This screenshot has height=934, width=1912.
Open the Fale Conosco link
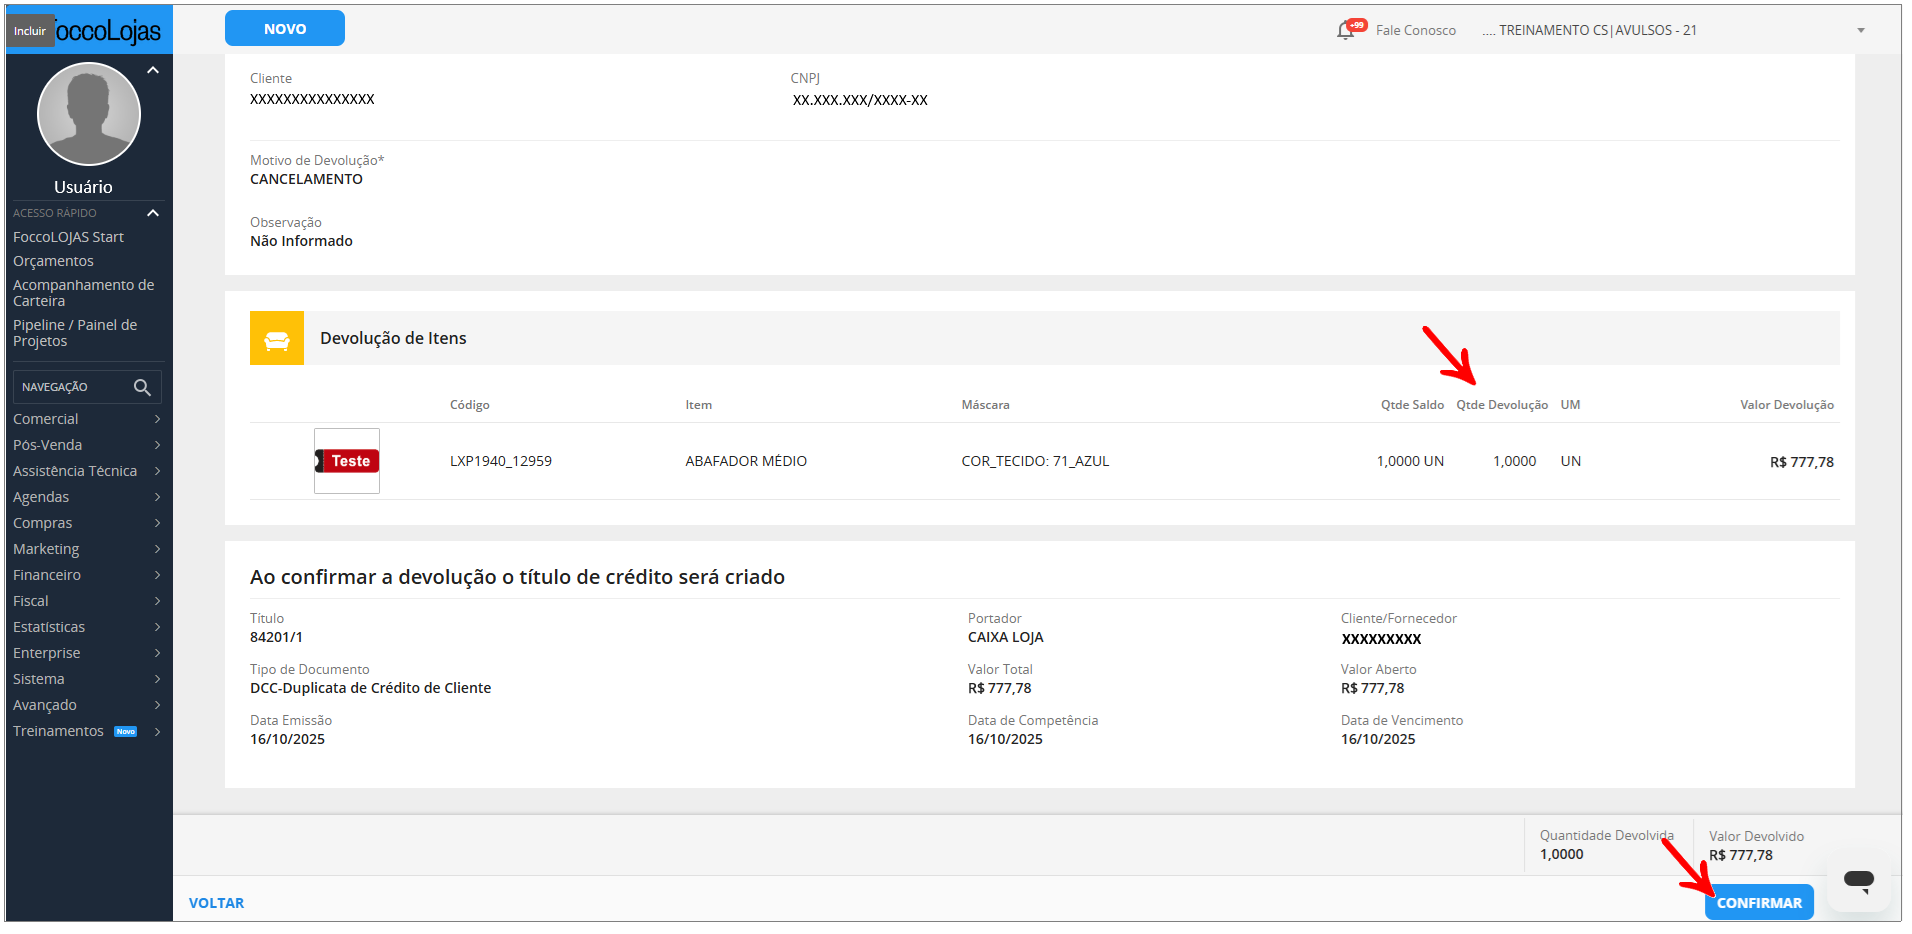[1415, 31]
